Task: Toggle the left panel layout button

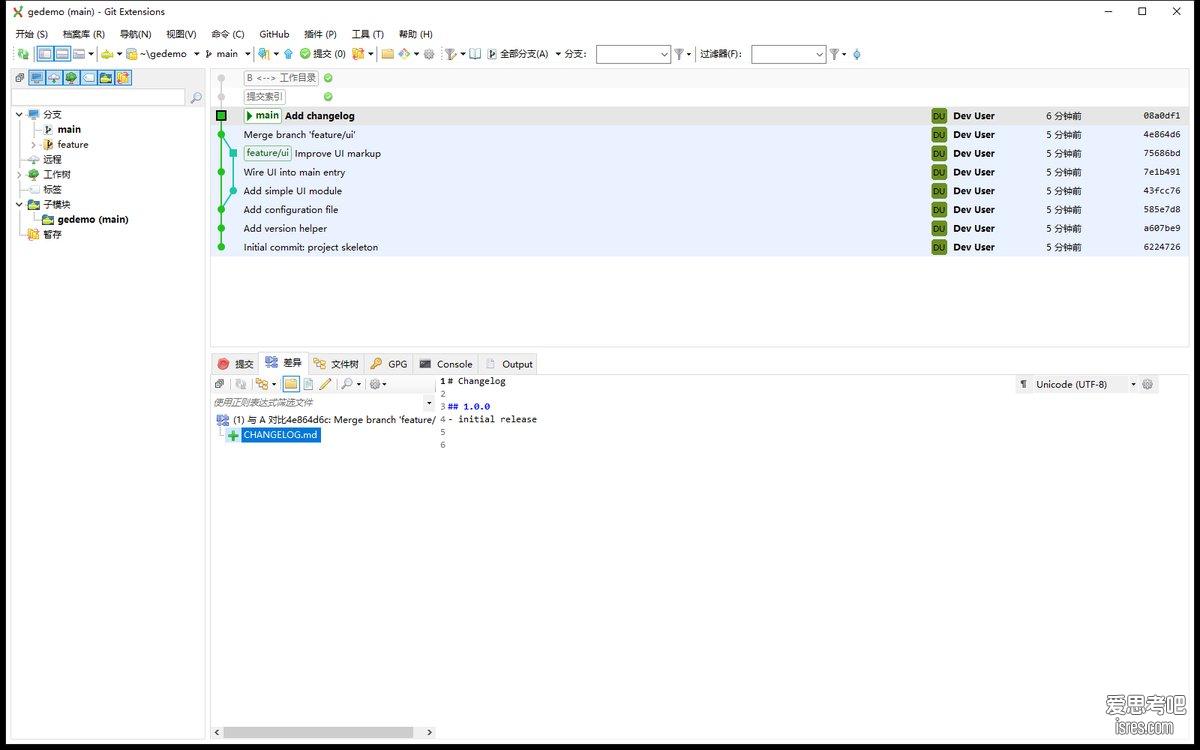Action: pos(45,54)
